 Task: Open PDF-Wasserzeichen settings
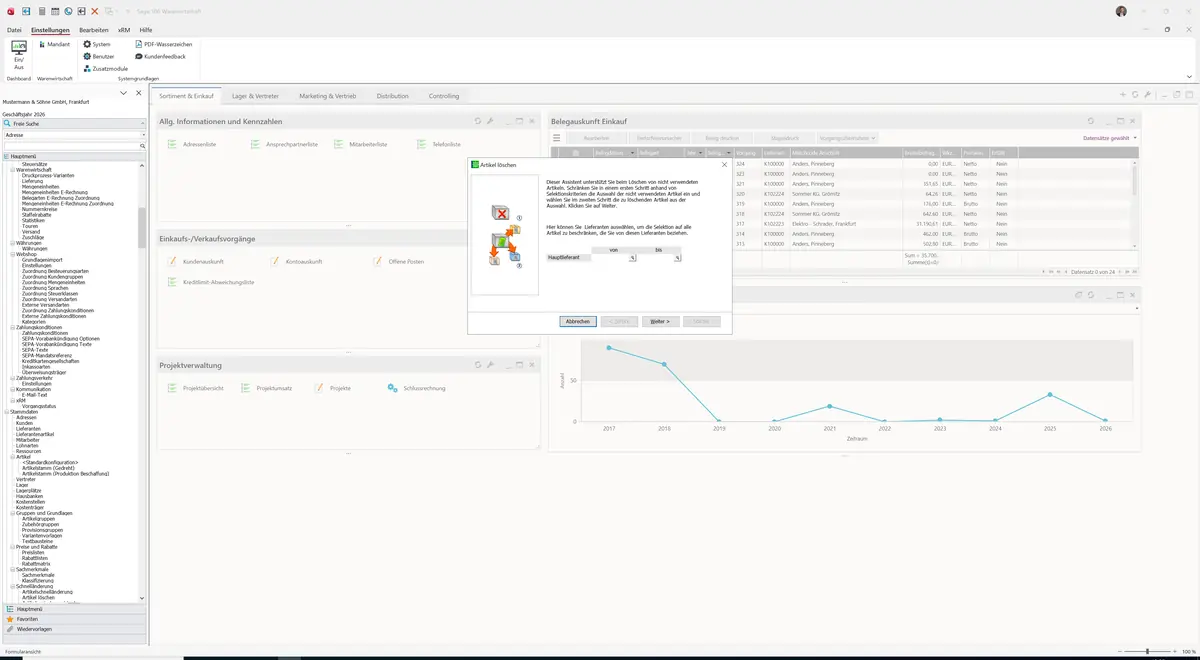tap(163, 45)
